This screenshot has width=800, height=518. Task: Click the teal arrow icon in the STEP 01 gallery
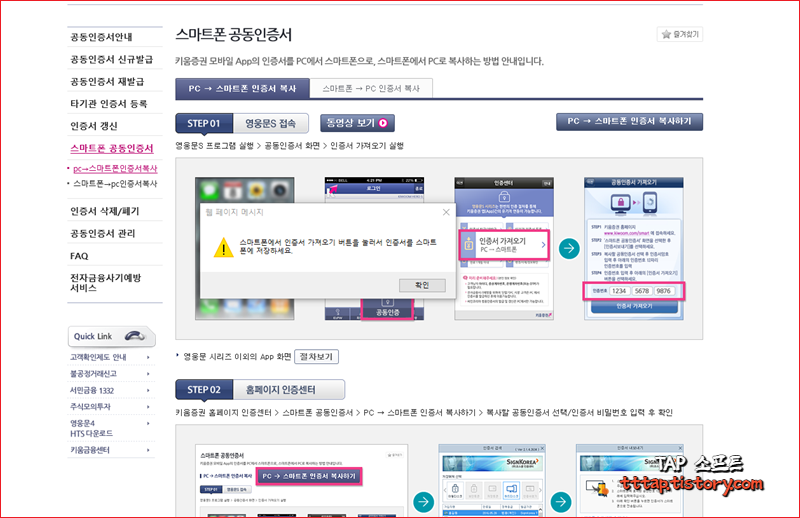[x=569, y=249]
